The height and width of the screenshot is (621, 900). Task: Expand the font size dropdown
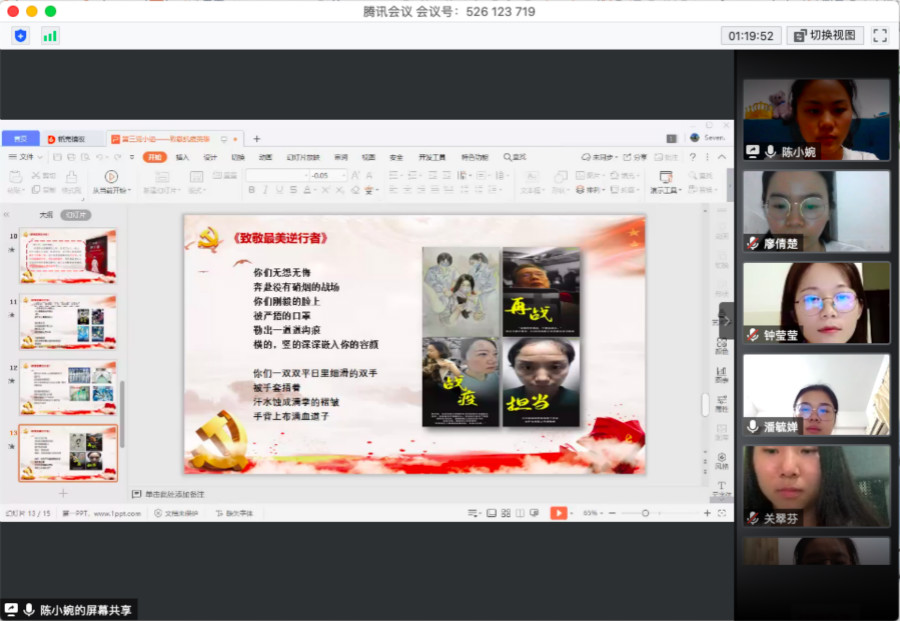tap(343, 176)
